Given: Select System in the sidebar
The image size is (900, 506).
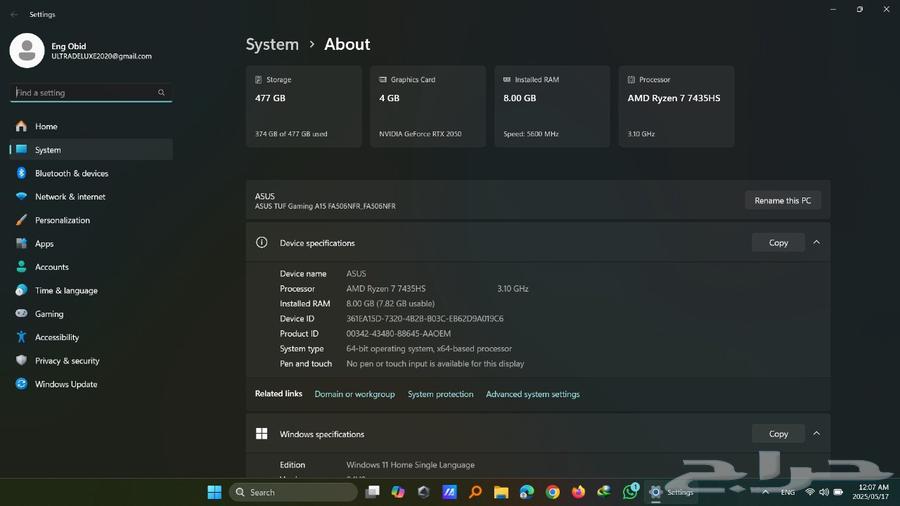Looking at the screenshot, I should 91,150.
